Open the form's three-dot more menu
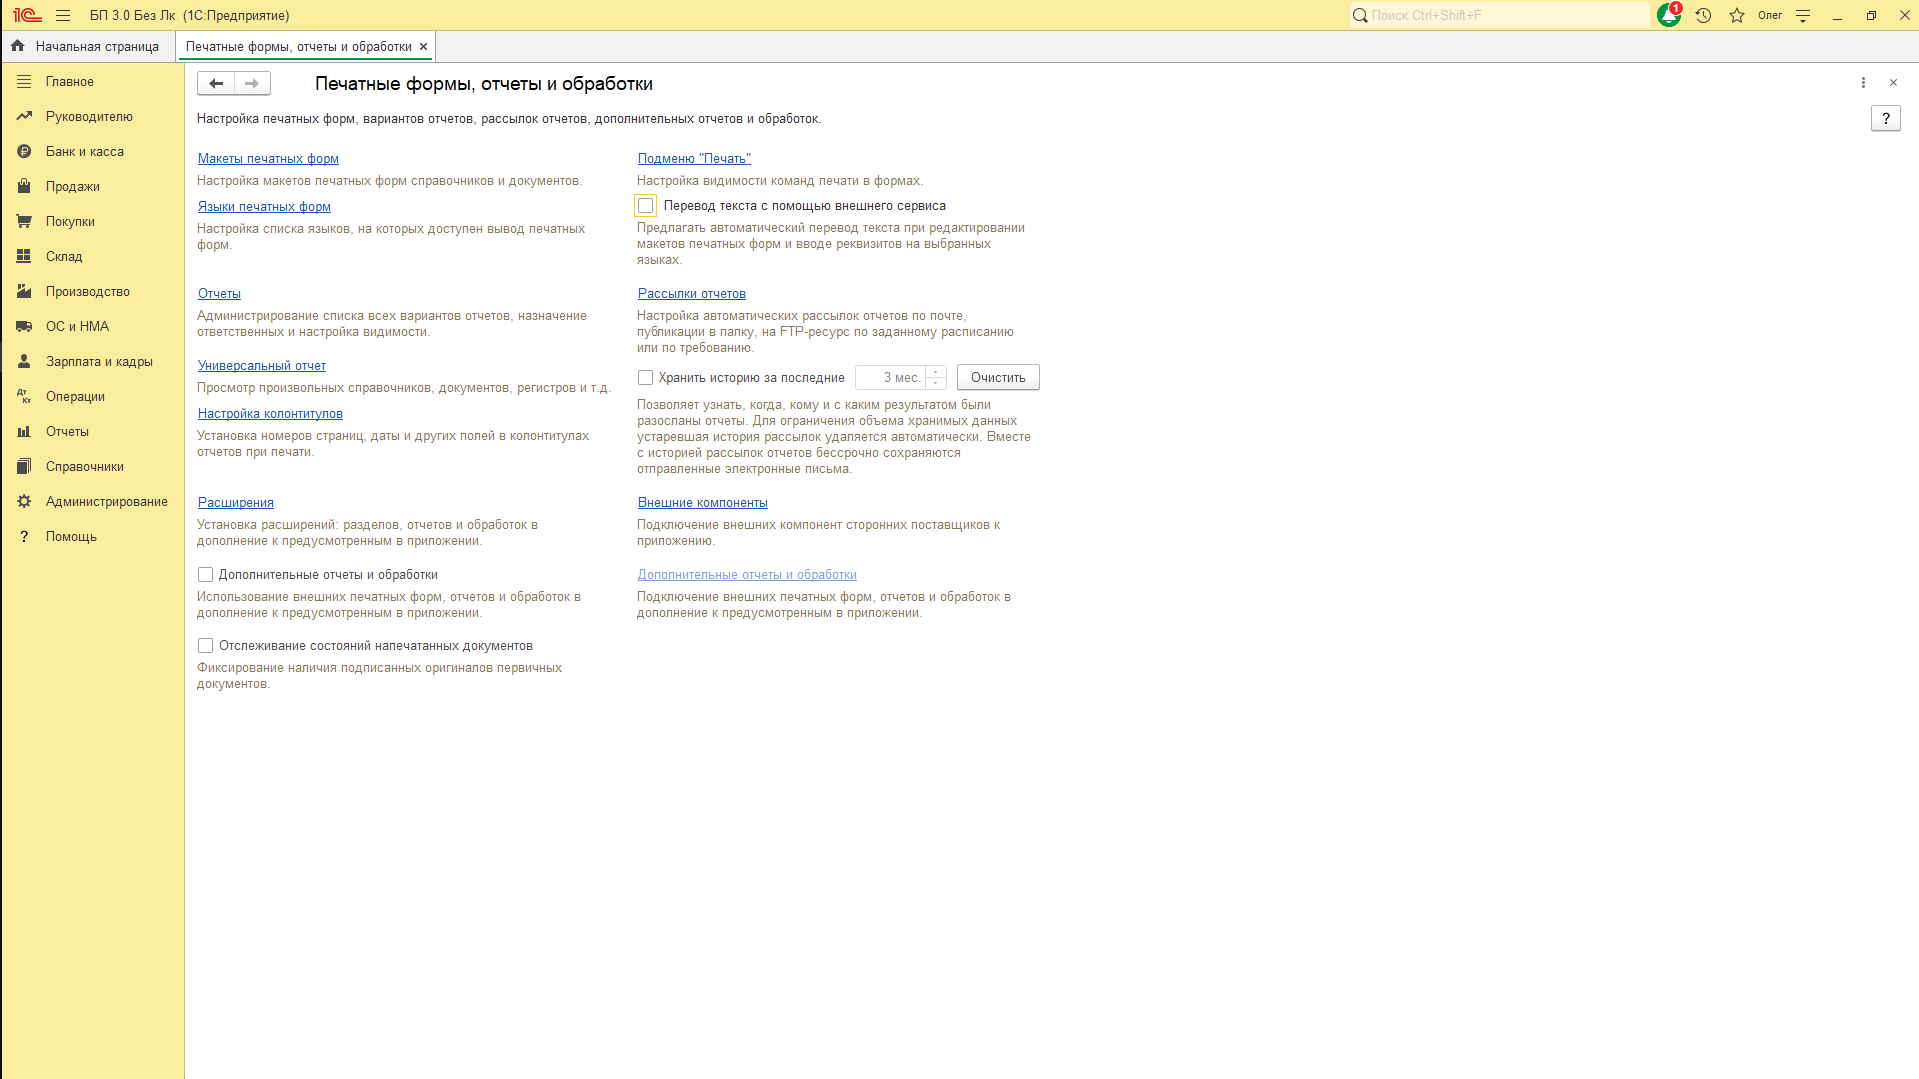The width and height of the screenshot is (1919, 1079). (x=1863, y=83)
